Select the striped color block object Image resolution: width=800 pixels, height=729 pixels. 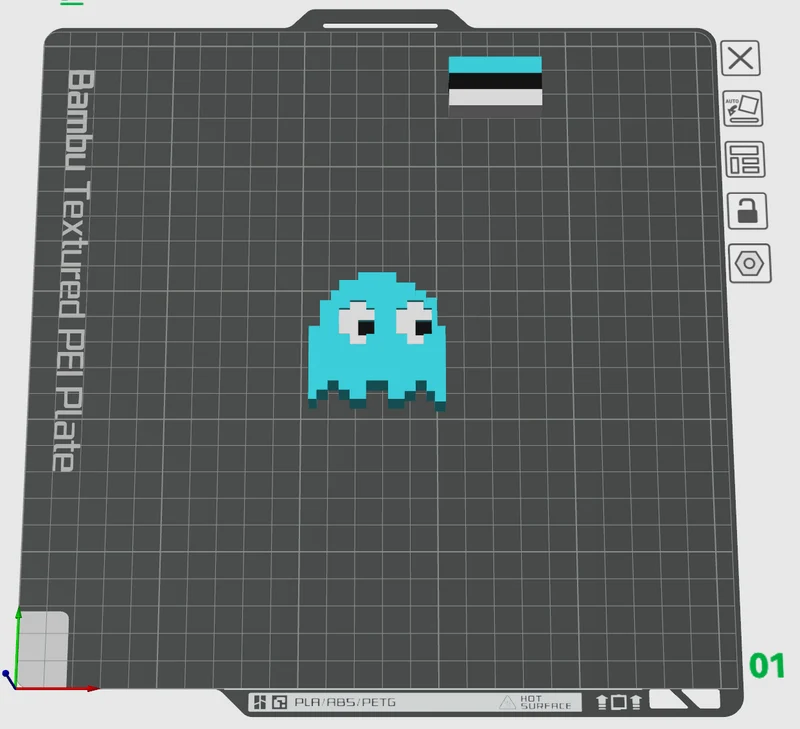click(495, 86)
